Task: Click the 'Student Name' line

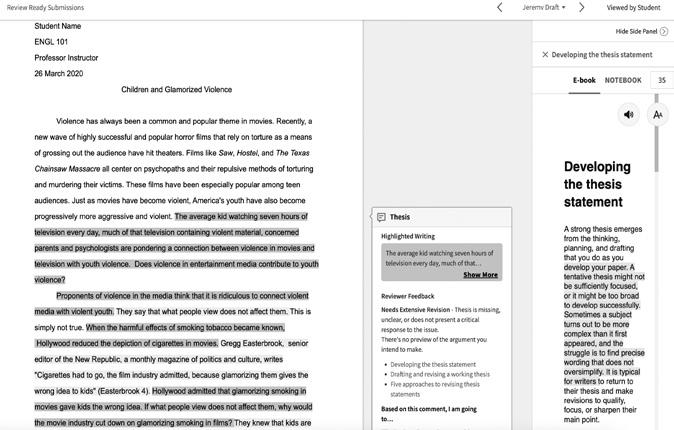Action: [x=58, y=26]
